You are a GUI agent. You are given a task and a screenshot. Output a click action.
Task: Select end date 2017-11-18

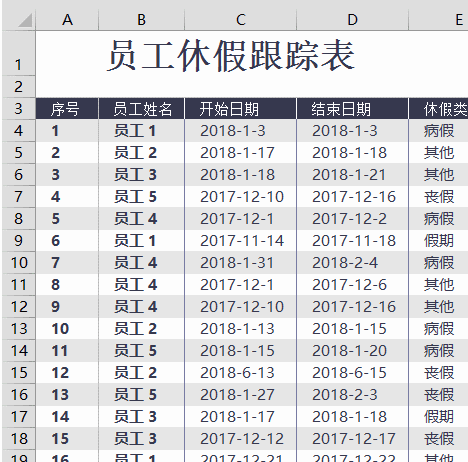click(x=352, y=241)
